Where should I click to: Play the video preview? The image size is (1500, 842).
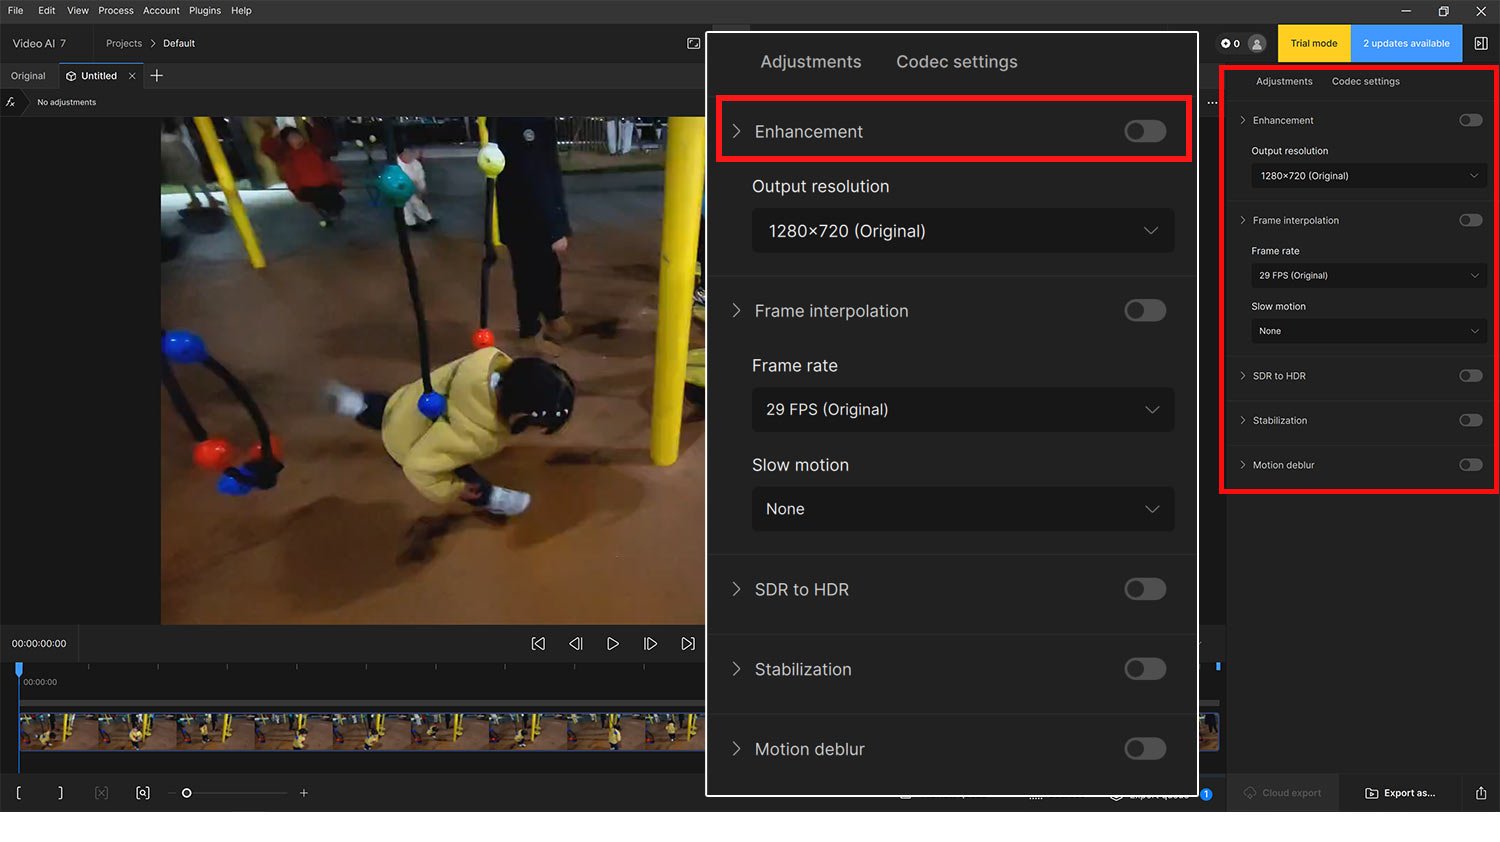tap(613, 644)
